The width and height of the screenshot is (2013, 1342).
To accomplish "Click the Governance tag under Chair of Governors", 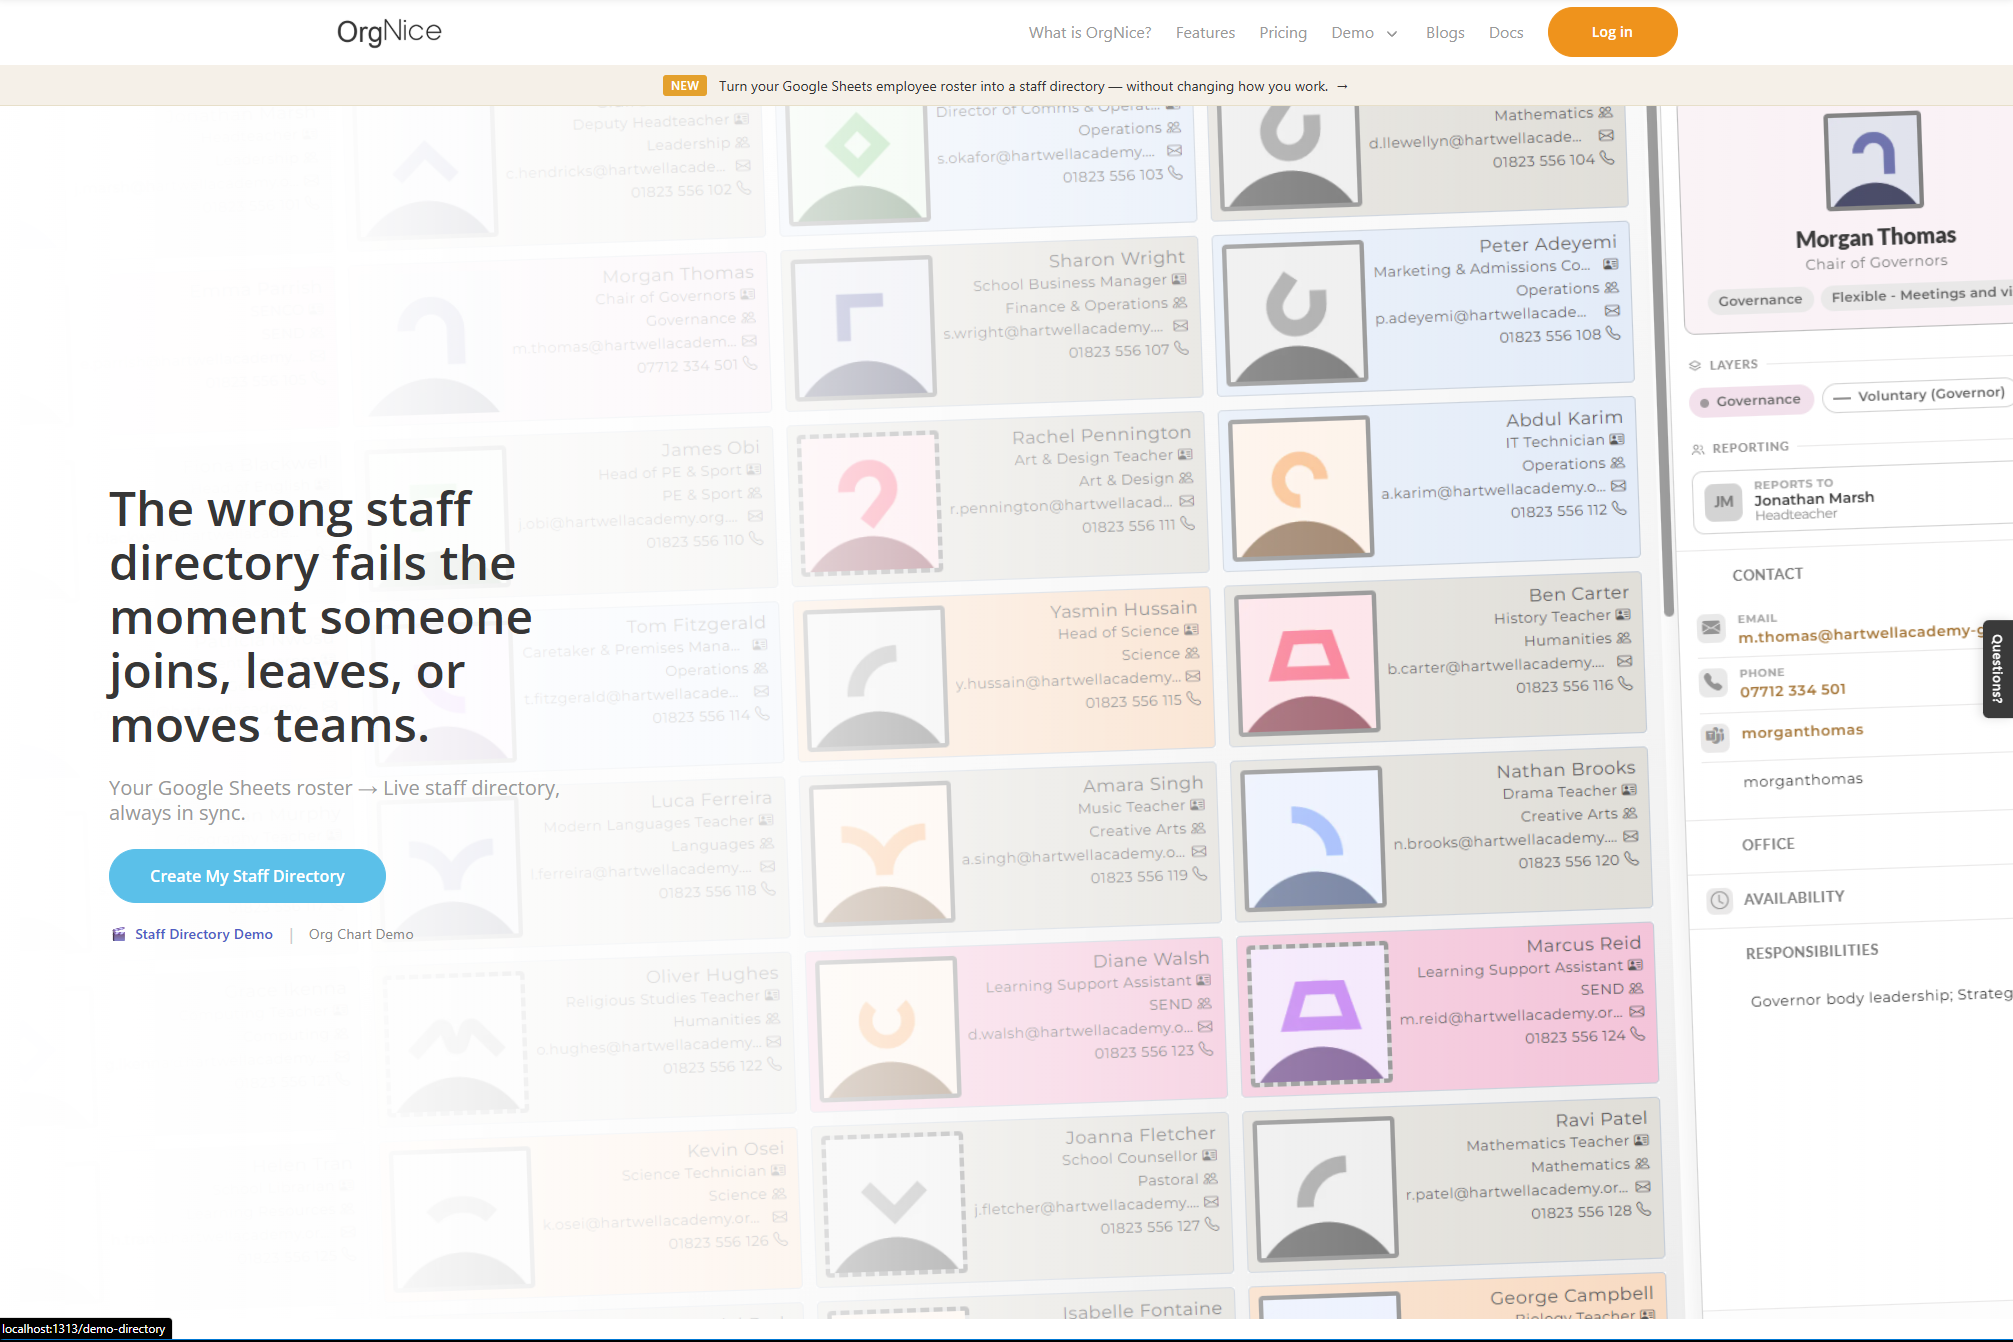I will (1760, 300).
